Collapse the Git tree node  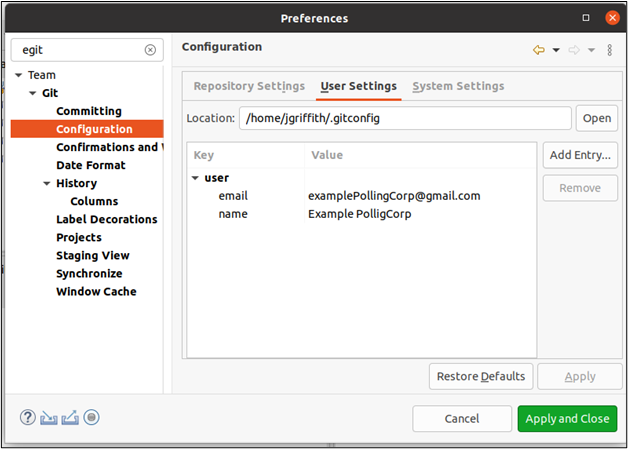33,93
